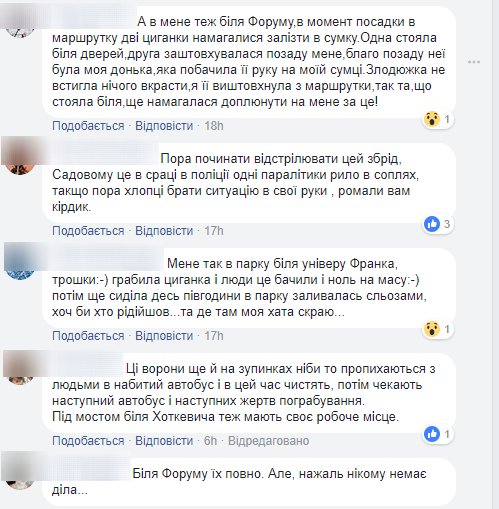499x509 pixels.
Task: Click blue thumbs-up reaction with count 3
Action: [x=432, y=224]
